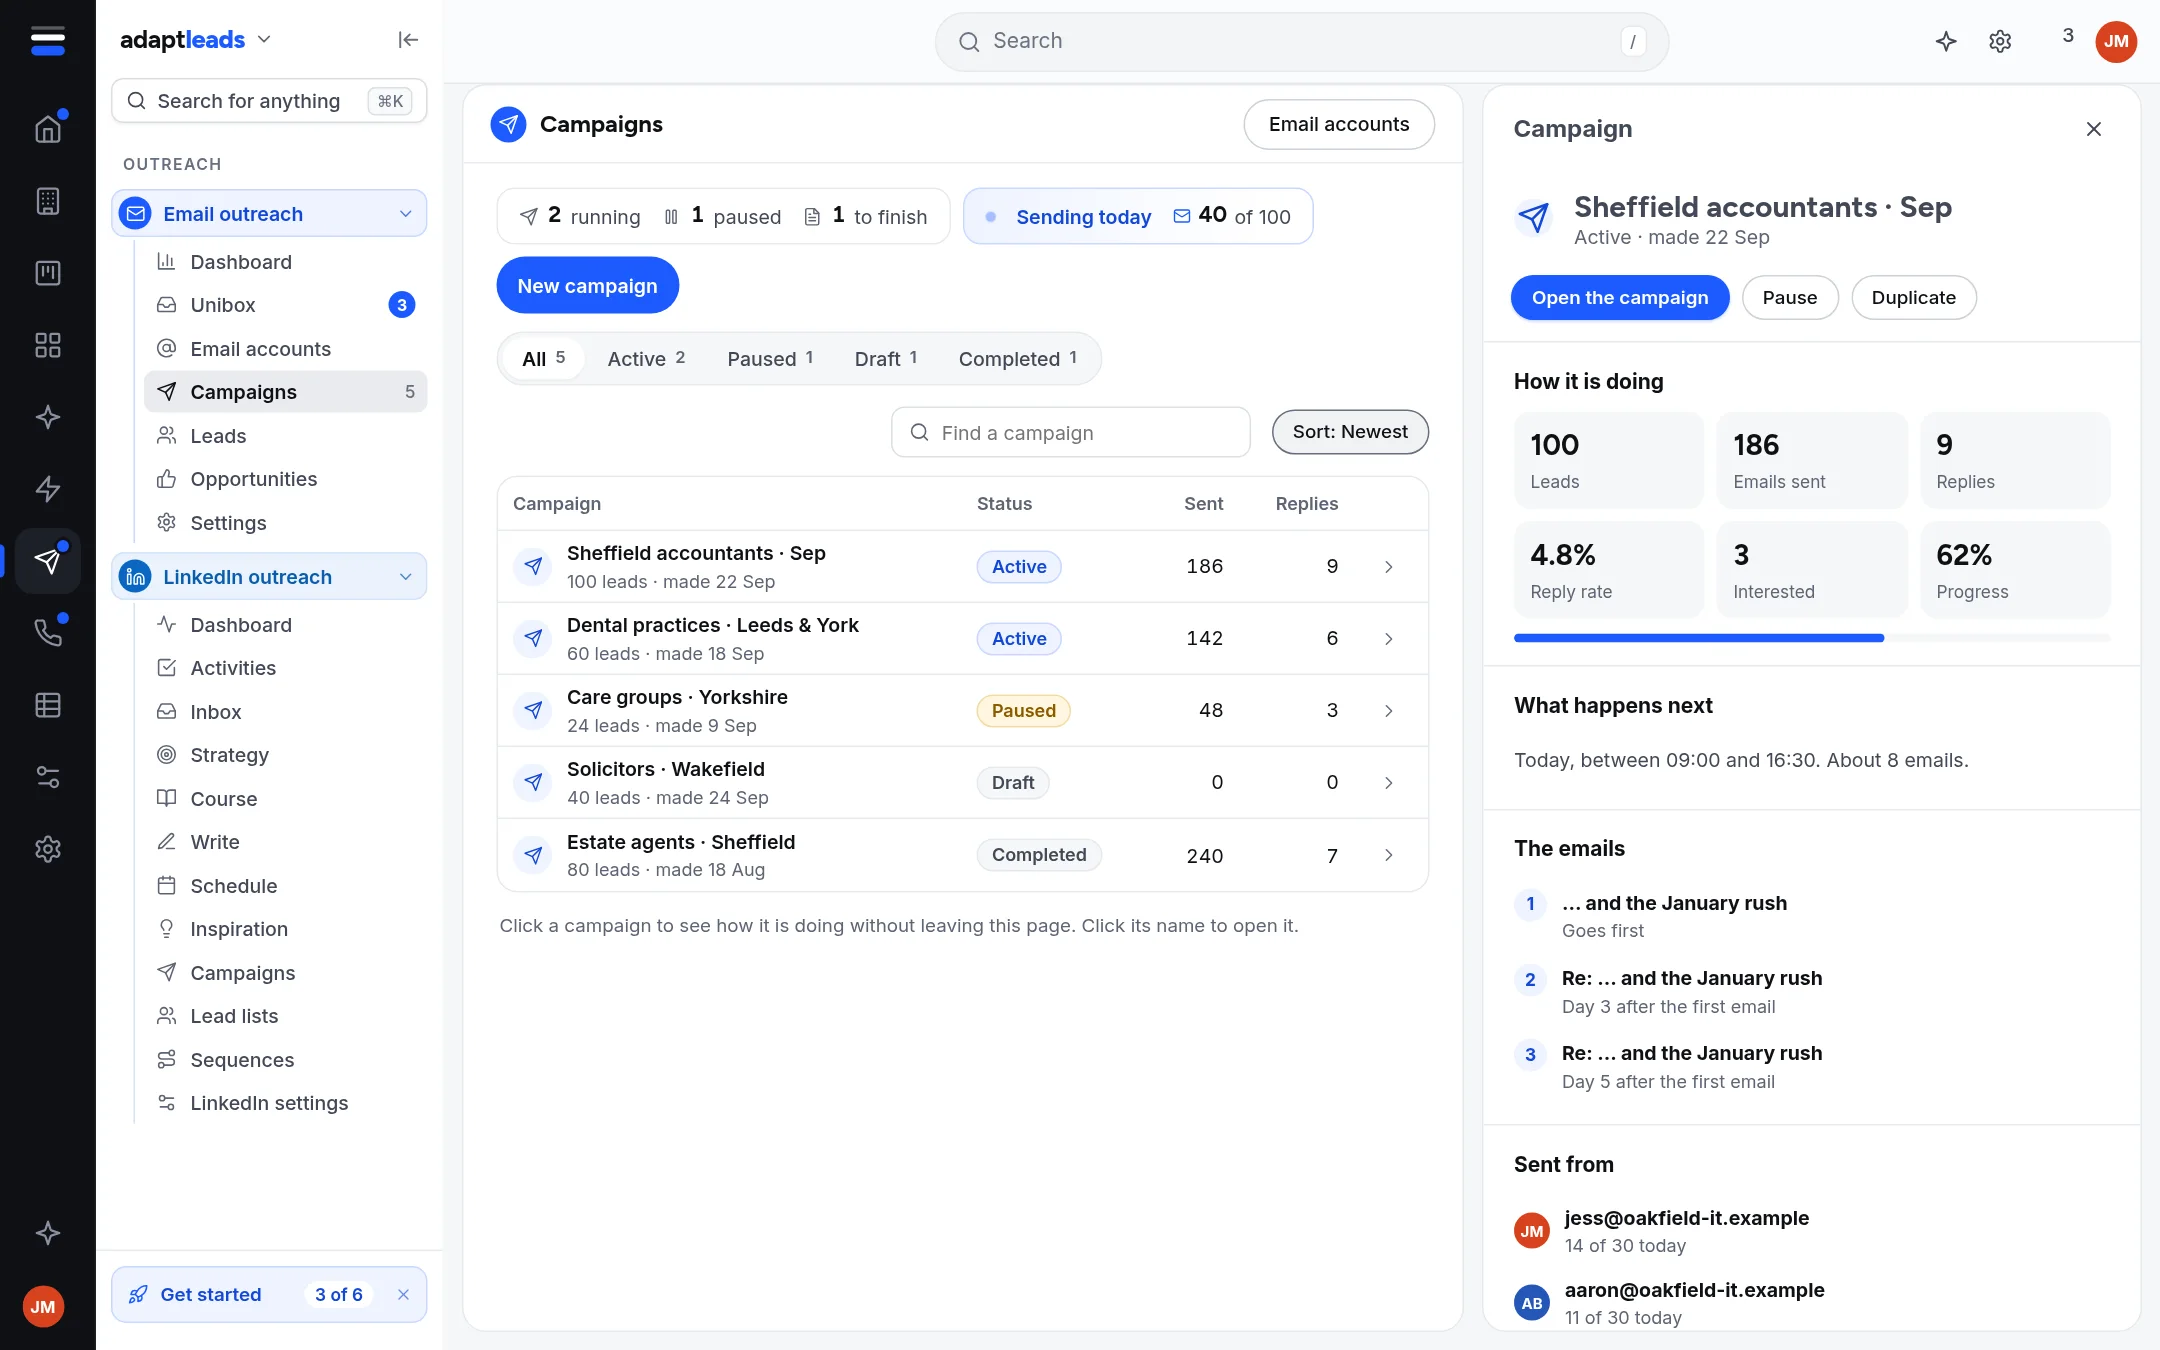Click the campaign progress bar

click(1812, 638)
